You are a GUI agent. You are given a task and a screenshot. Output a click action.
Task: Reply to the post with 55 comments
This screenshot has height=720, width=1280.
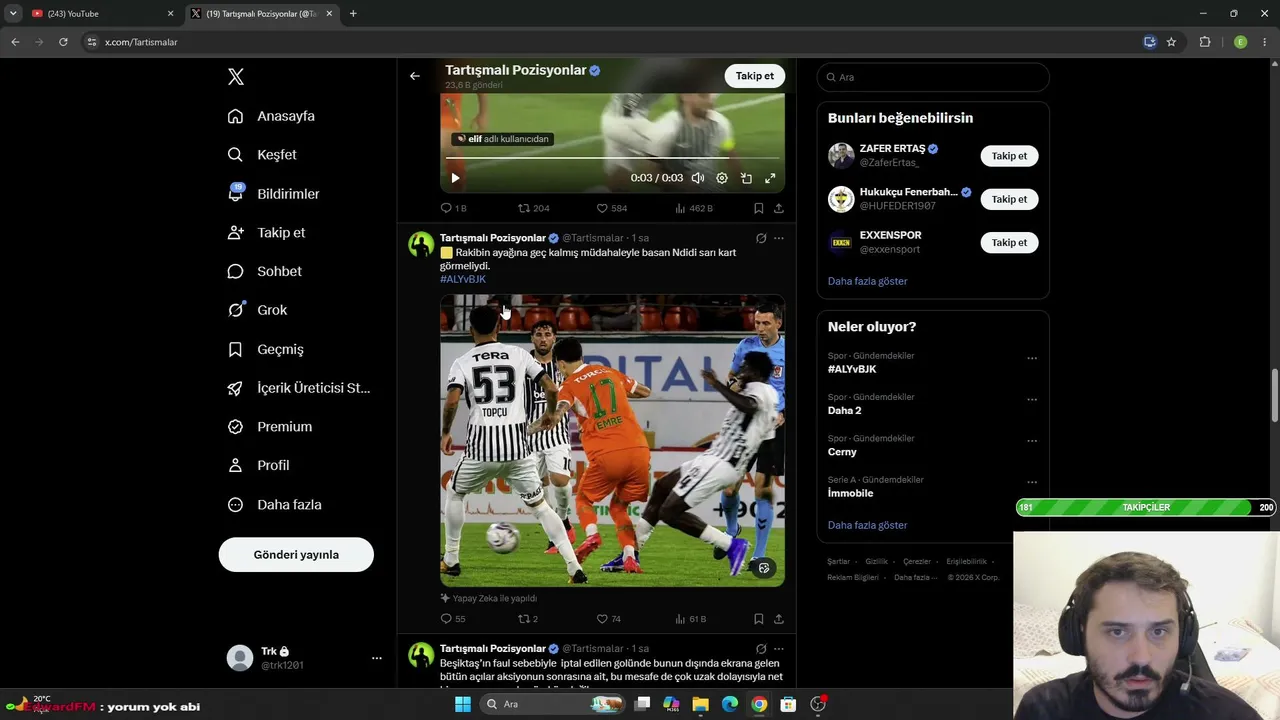(x=453, y=619)
